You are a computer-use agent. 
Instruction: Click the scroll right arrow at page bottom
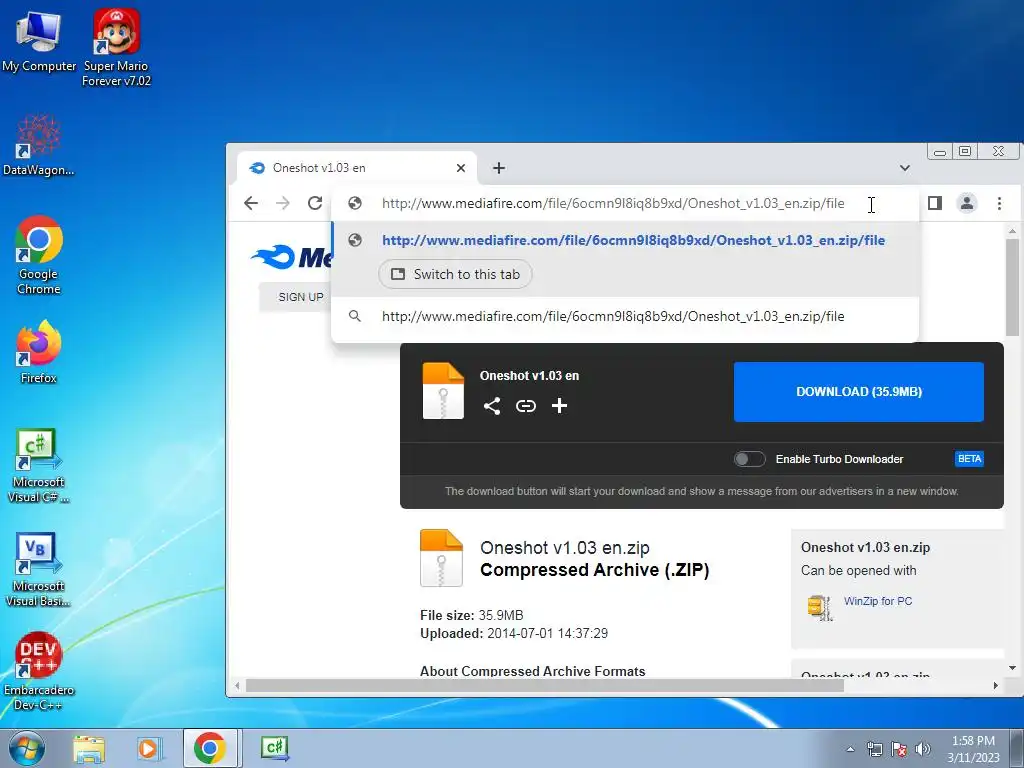[995, 686]
